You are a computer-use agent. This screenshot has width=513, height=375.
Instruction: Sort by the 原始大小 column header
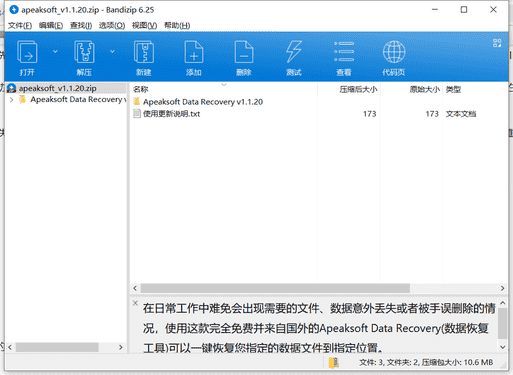tap(425, 89)
